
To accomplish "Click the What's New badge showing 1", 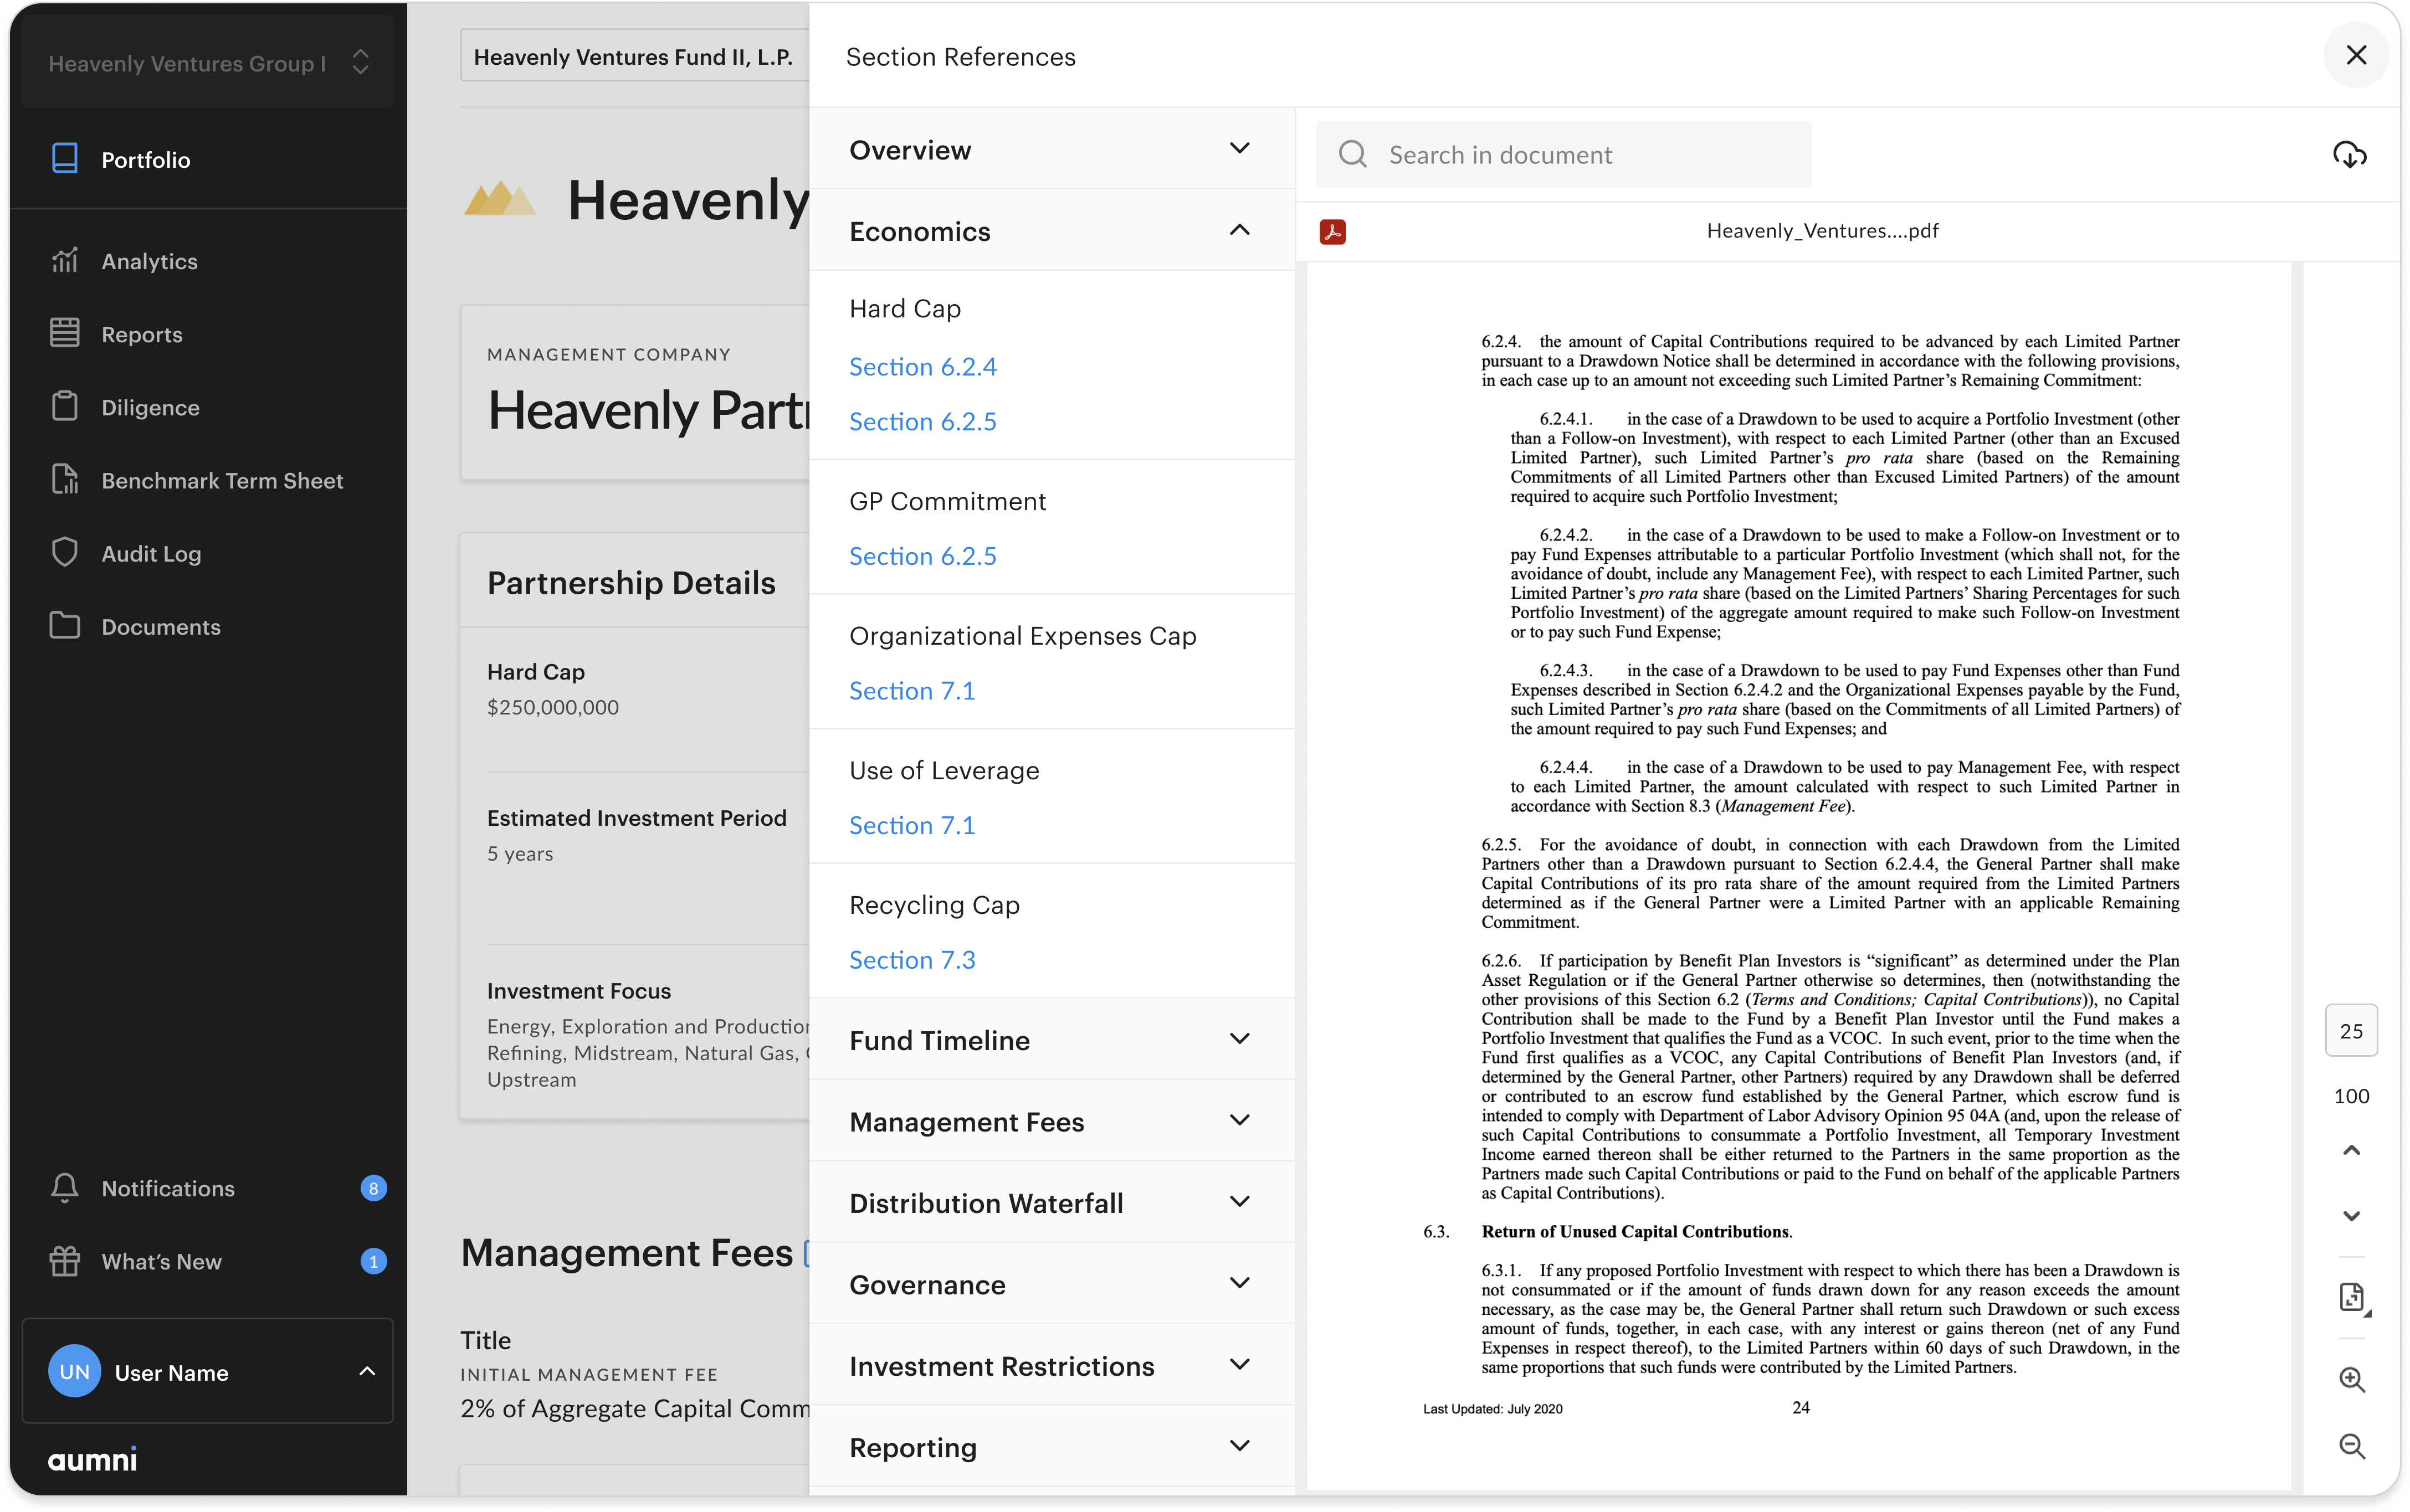I will (x=373, y=1261).
